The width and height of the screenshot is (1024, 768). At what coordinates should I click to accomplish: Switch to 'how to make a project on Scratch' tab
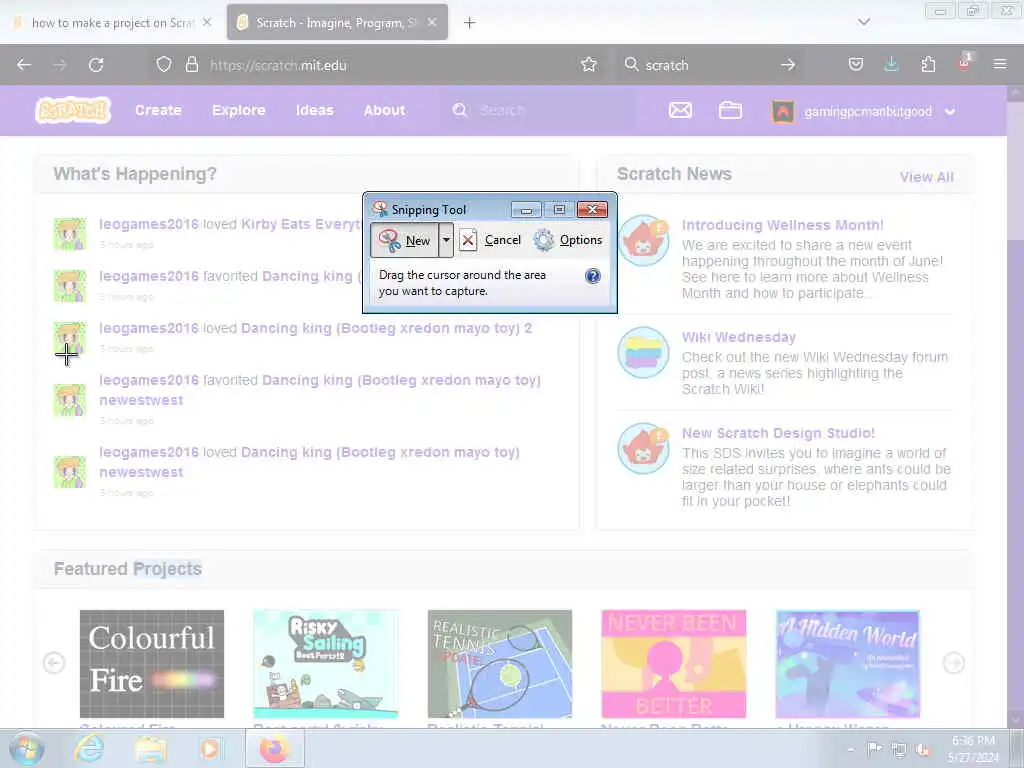pos(112,23)
